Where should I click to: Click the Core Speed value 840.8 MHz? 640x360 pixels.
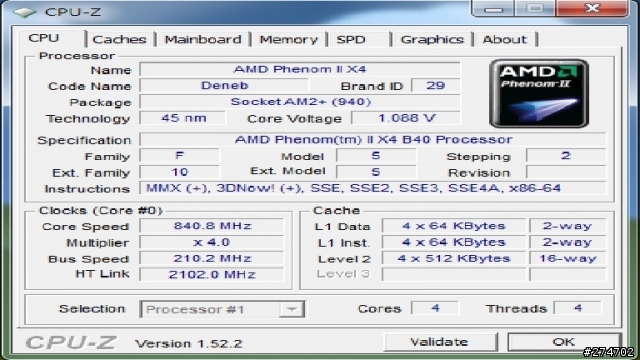point(212,226)
